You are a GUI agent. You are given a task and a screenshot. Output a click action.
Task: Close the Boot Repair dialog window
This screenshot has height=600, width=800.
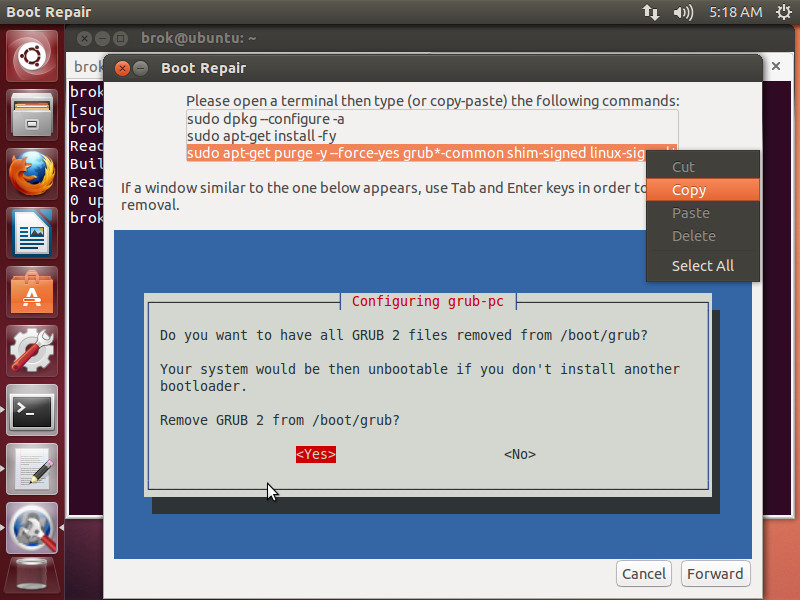122,68
